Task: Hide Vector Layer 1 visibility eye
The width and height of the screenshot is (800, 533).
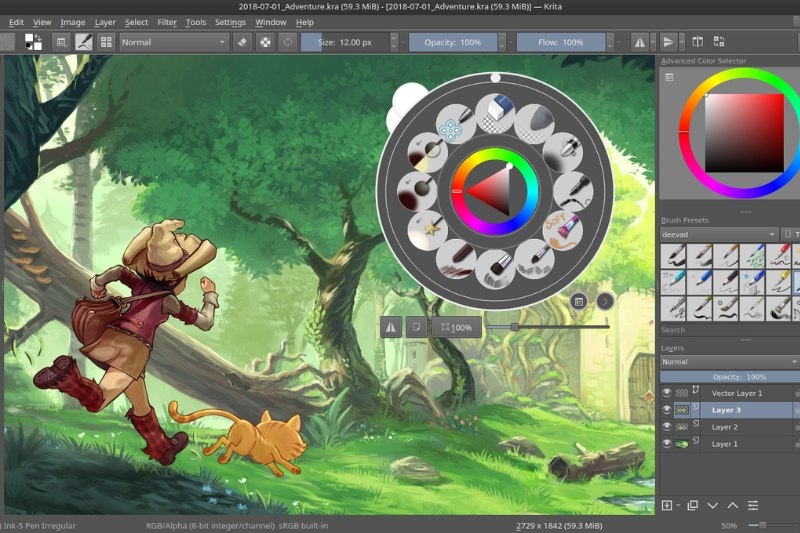Action: click(666, 393)
